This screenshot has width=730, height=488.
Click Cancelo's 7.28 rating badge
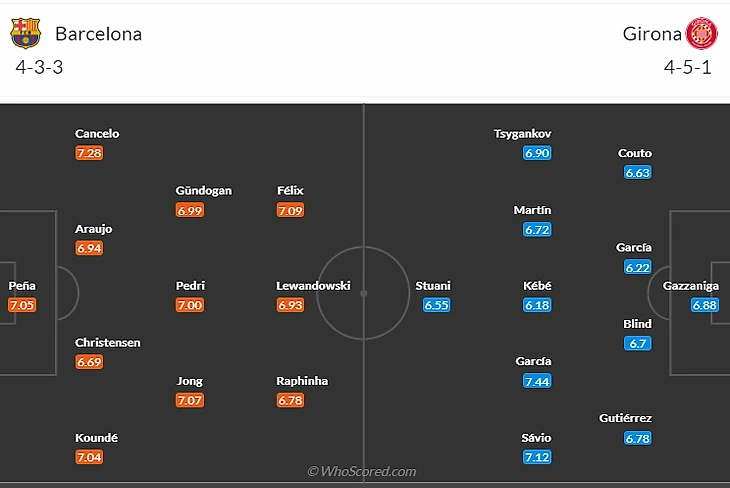(x=89, y=154)
